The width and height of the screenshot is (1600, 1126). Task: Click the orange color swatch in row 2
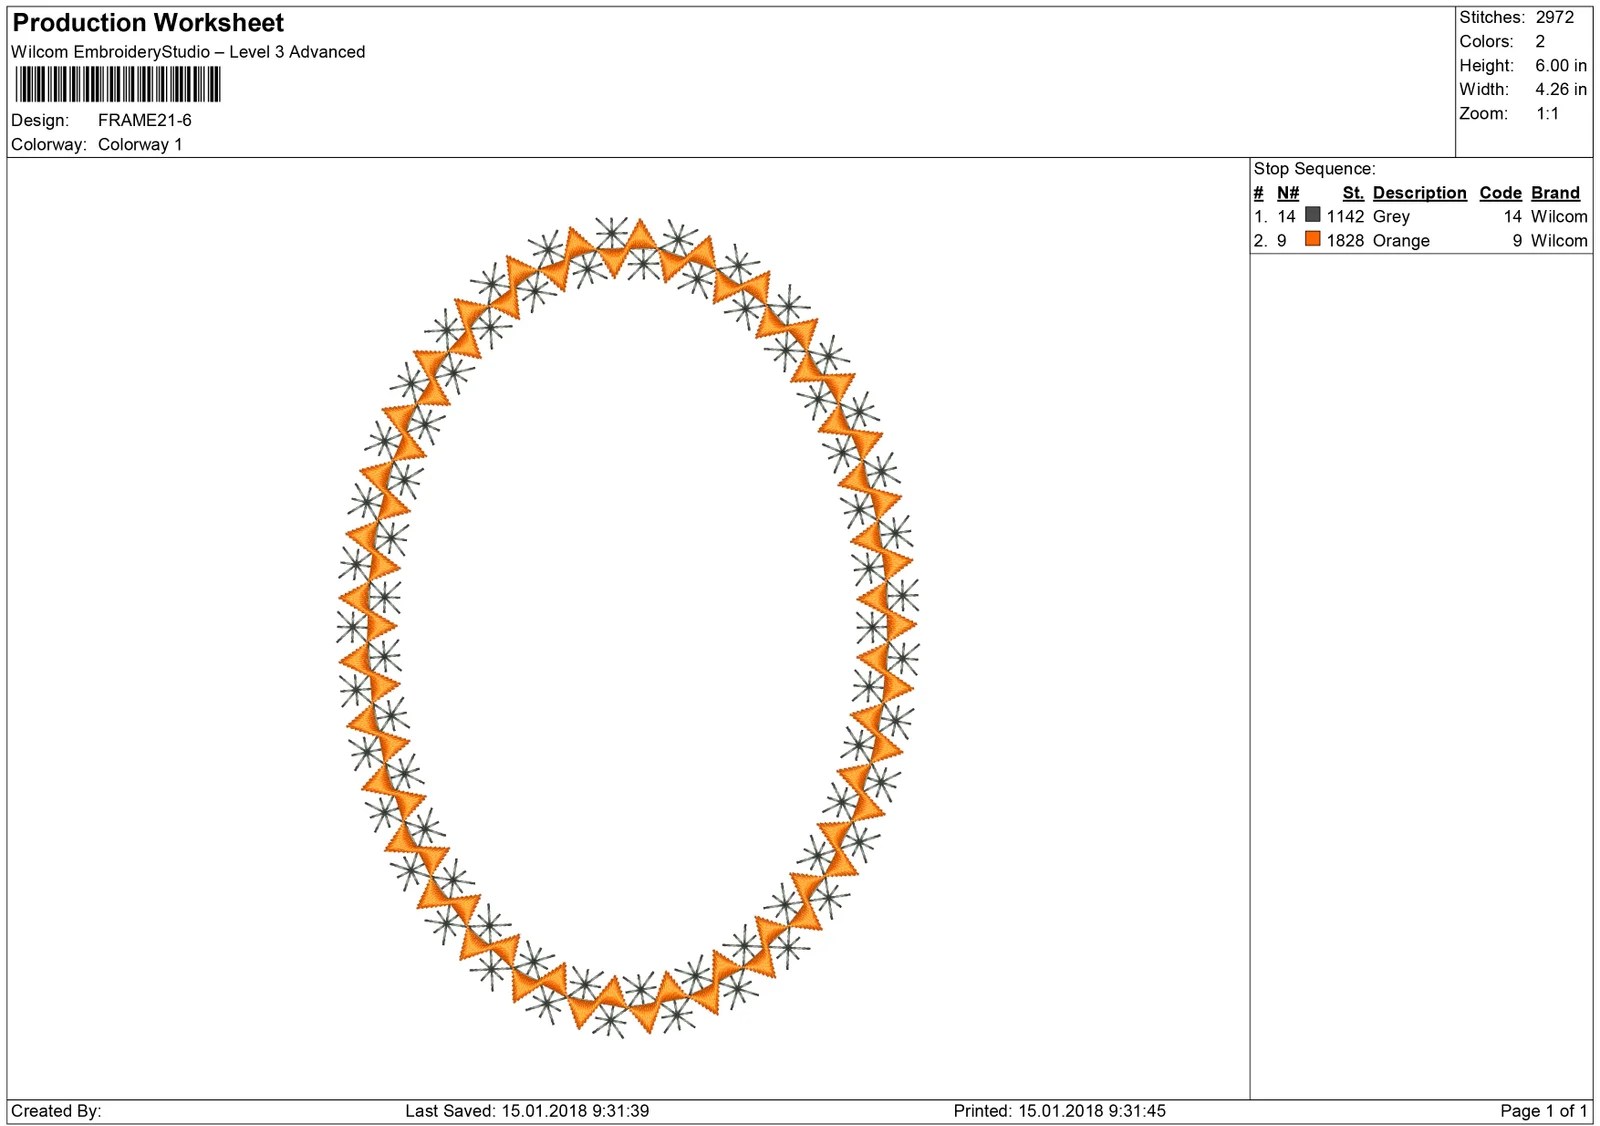(x=1313, y=239)
